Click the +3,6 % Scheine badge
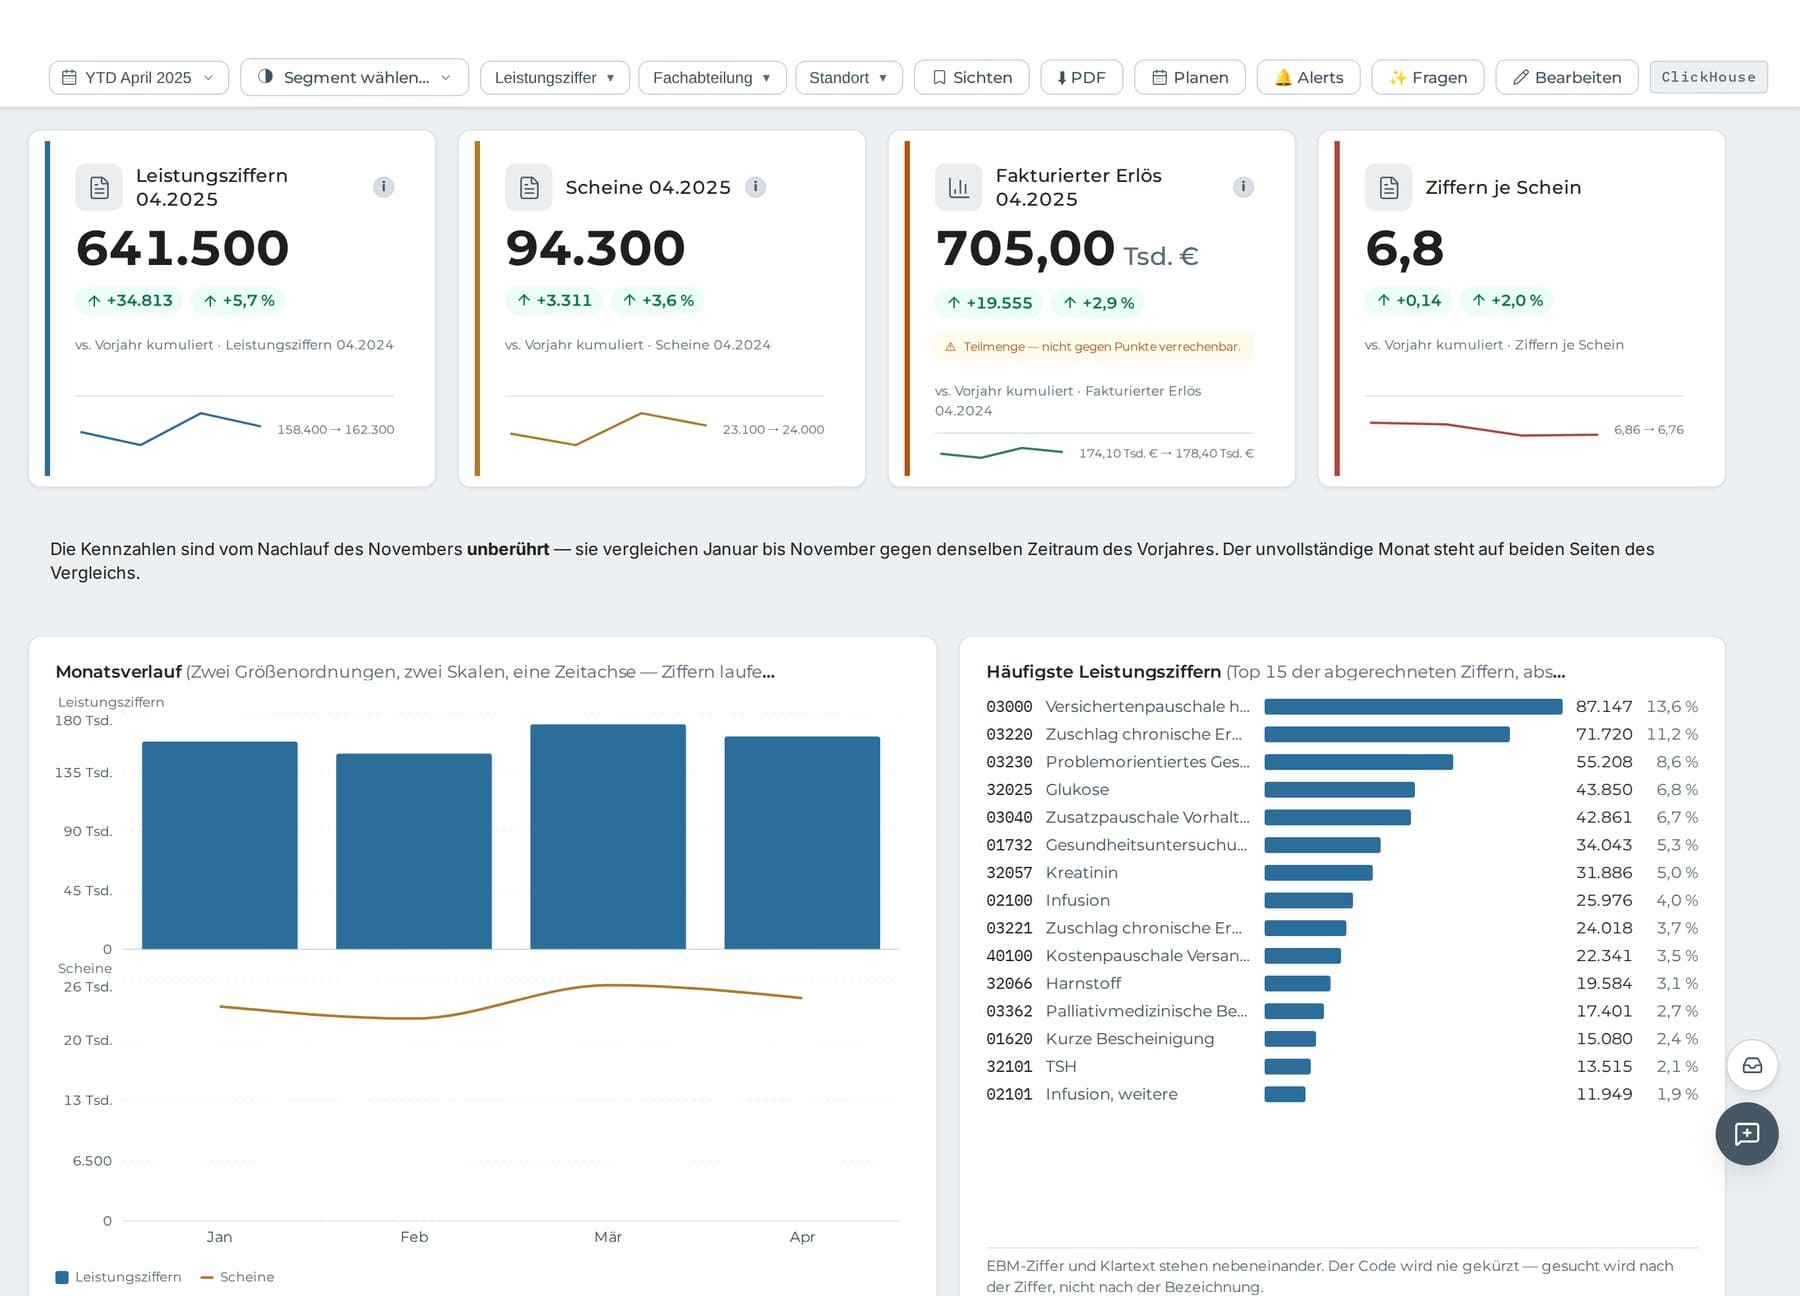This screenshot has width=1800, height=1296. (x=657, y=300)
